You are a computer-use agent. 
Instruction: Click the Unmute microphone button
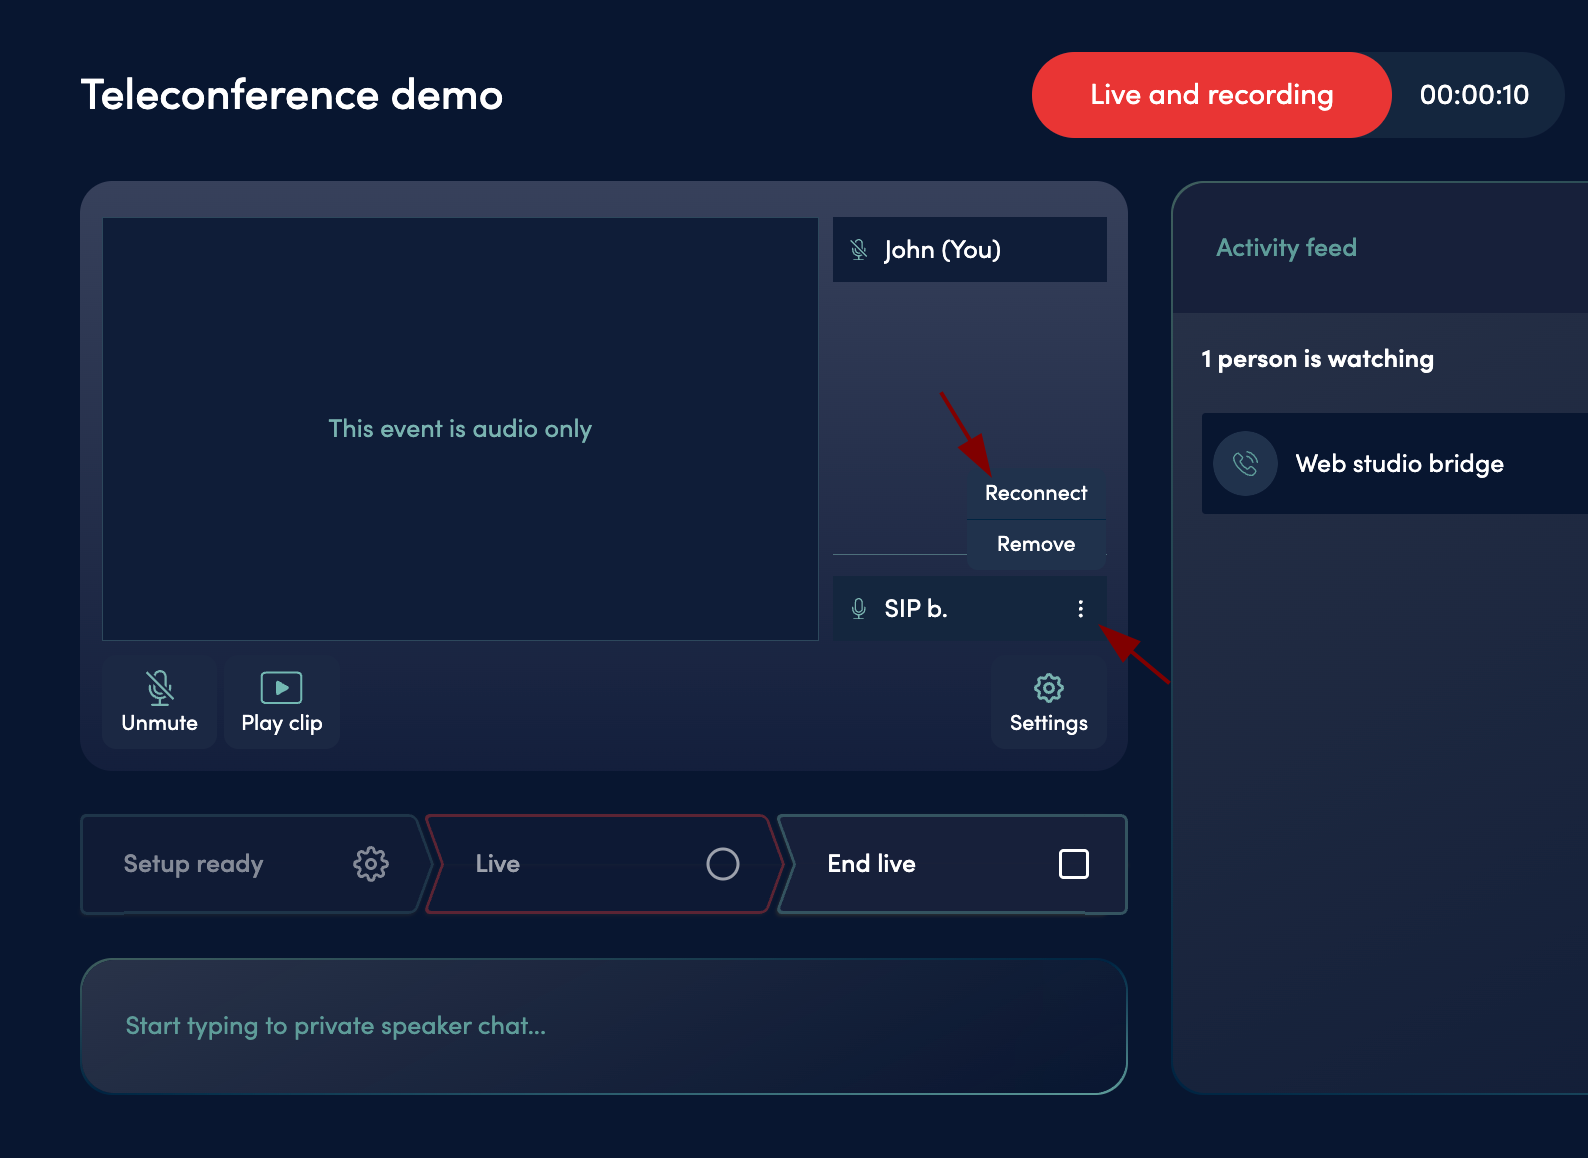coord(159,703)
